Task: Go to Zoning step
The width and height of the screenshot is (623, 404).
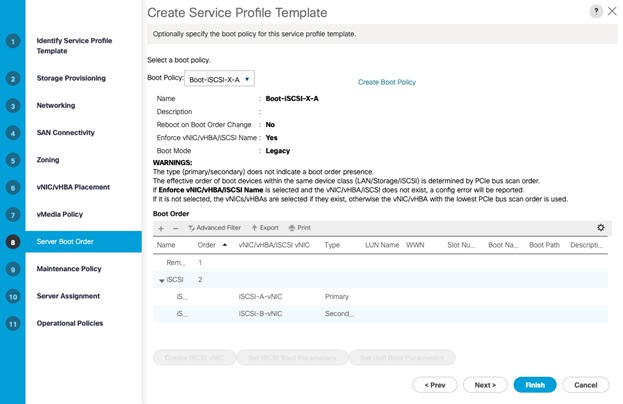Action: click(48, 160)
